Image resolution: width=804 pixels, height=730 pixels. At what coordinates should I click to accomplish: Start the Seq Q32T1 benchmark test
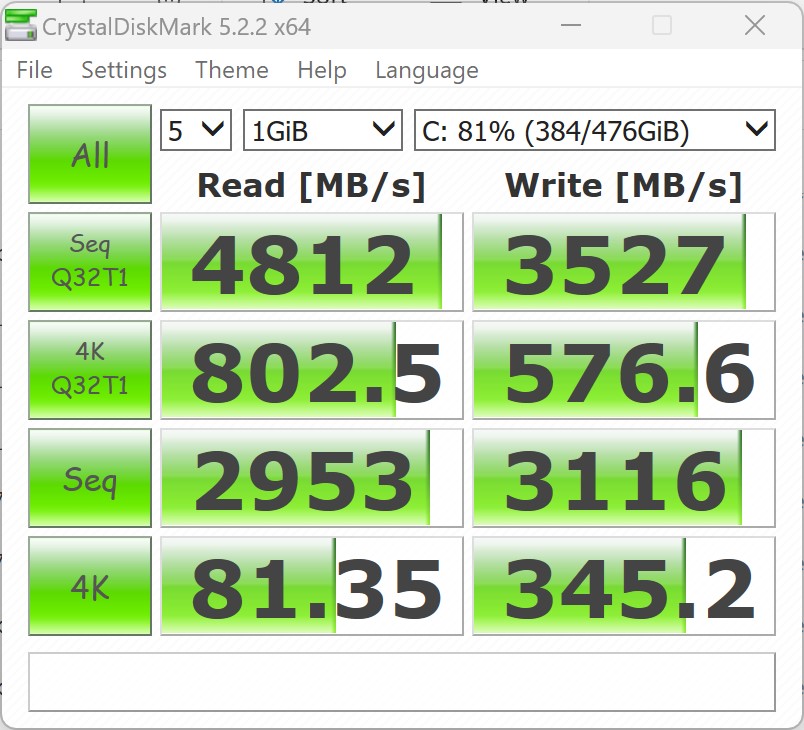(90, 262)
